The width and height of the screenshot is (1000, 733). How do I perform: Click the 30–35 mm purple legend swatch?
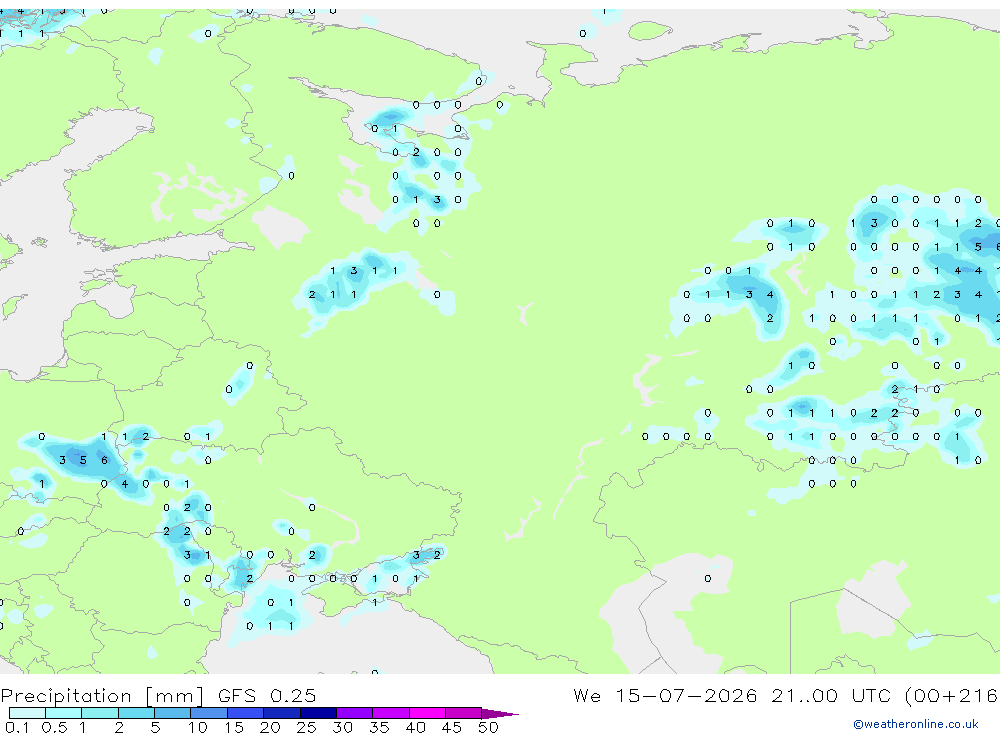tap(355, 713)
